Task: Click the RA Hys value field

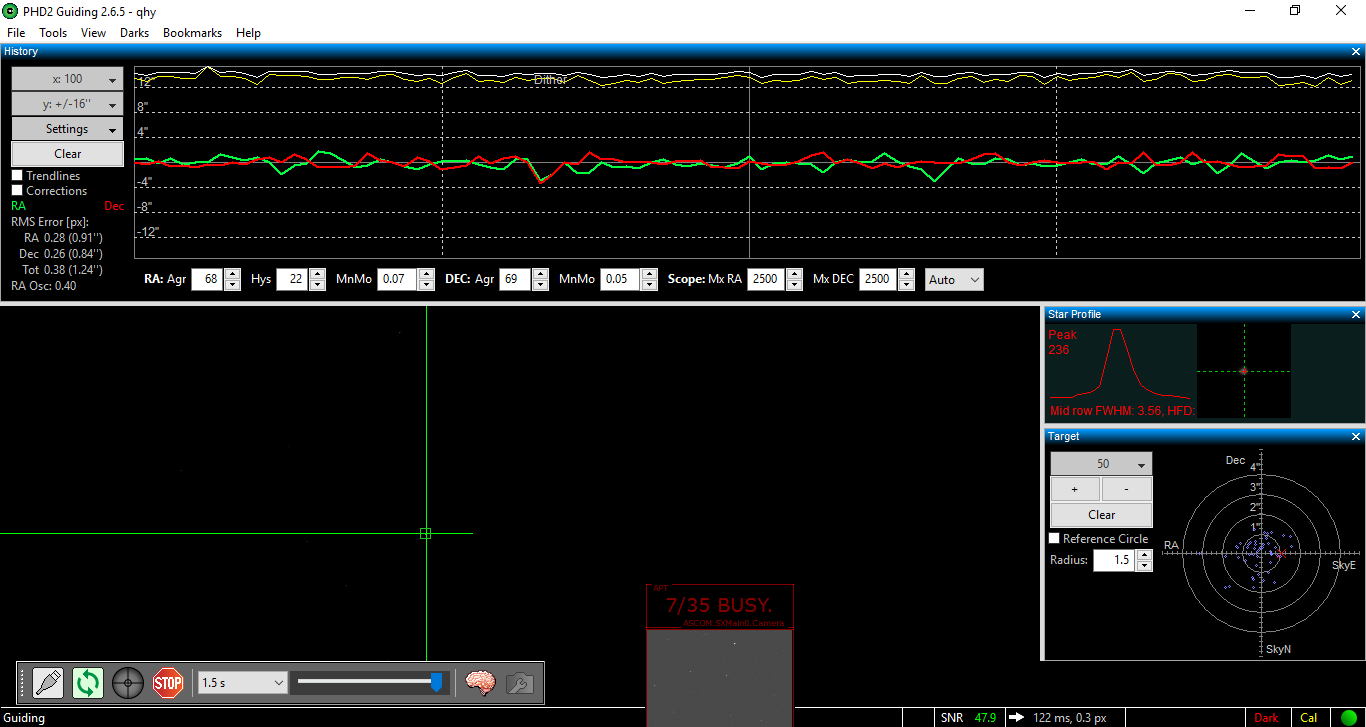Action: tap(291, 280)
